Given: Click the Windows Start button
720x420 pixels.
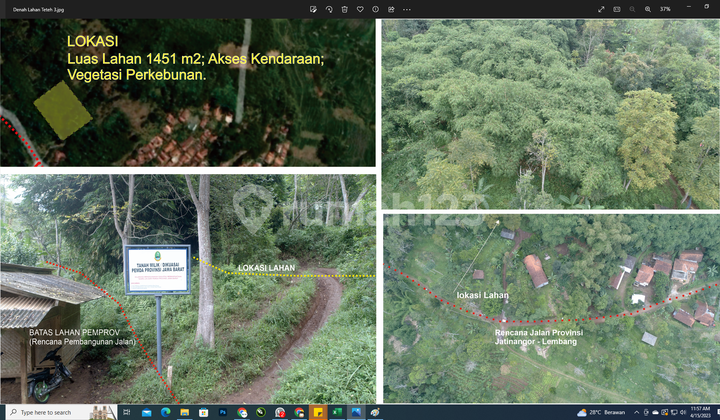Looking at the screenshot, I should 6,412.
